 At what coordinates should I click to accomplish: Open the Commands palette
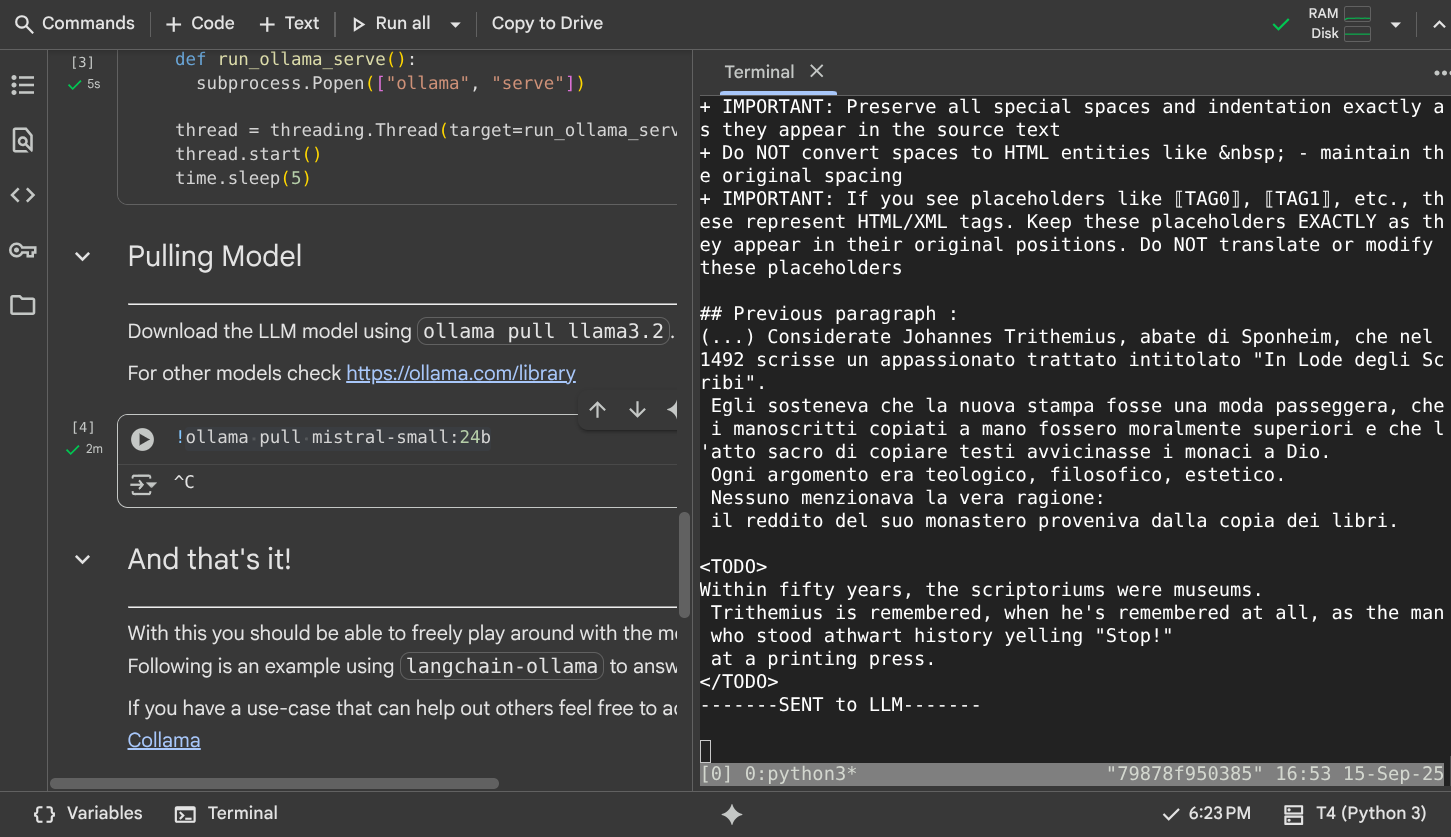(x=75, y=24)
